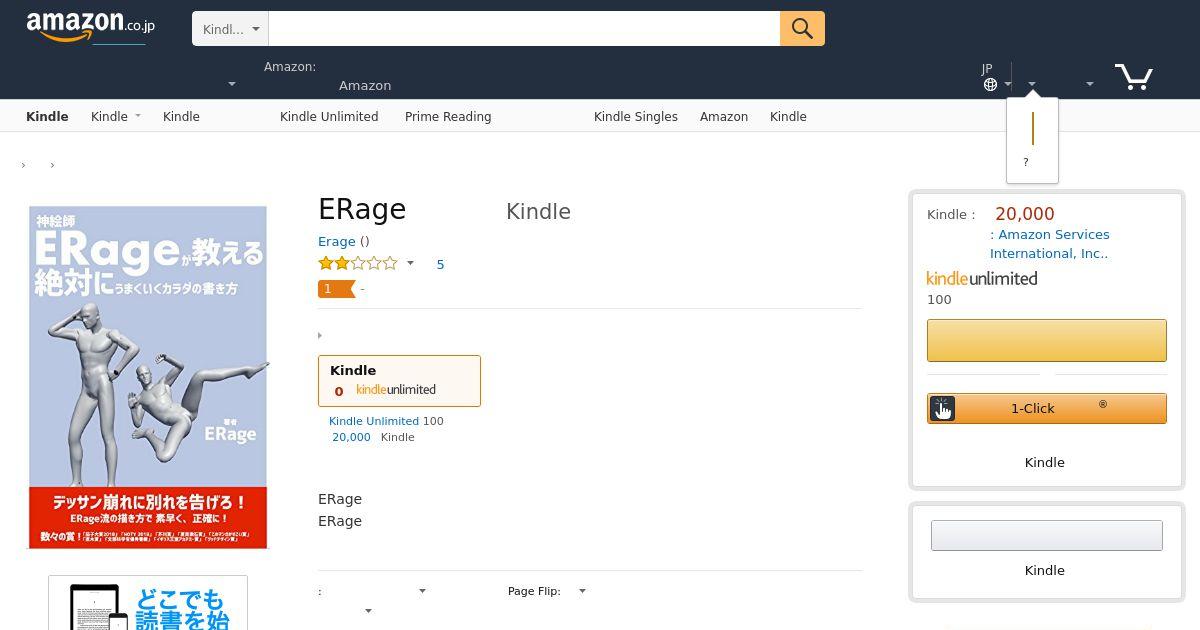Open Kindle Unlimited in the navigation bar

329,116
